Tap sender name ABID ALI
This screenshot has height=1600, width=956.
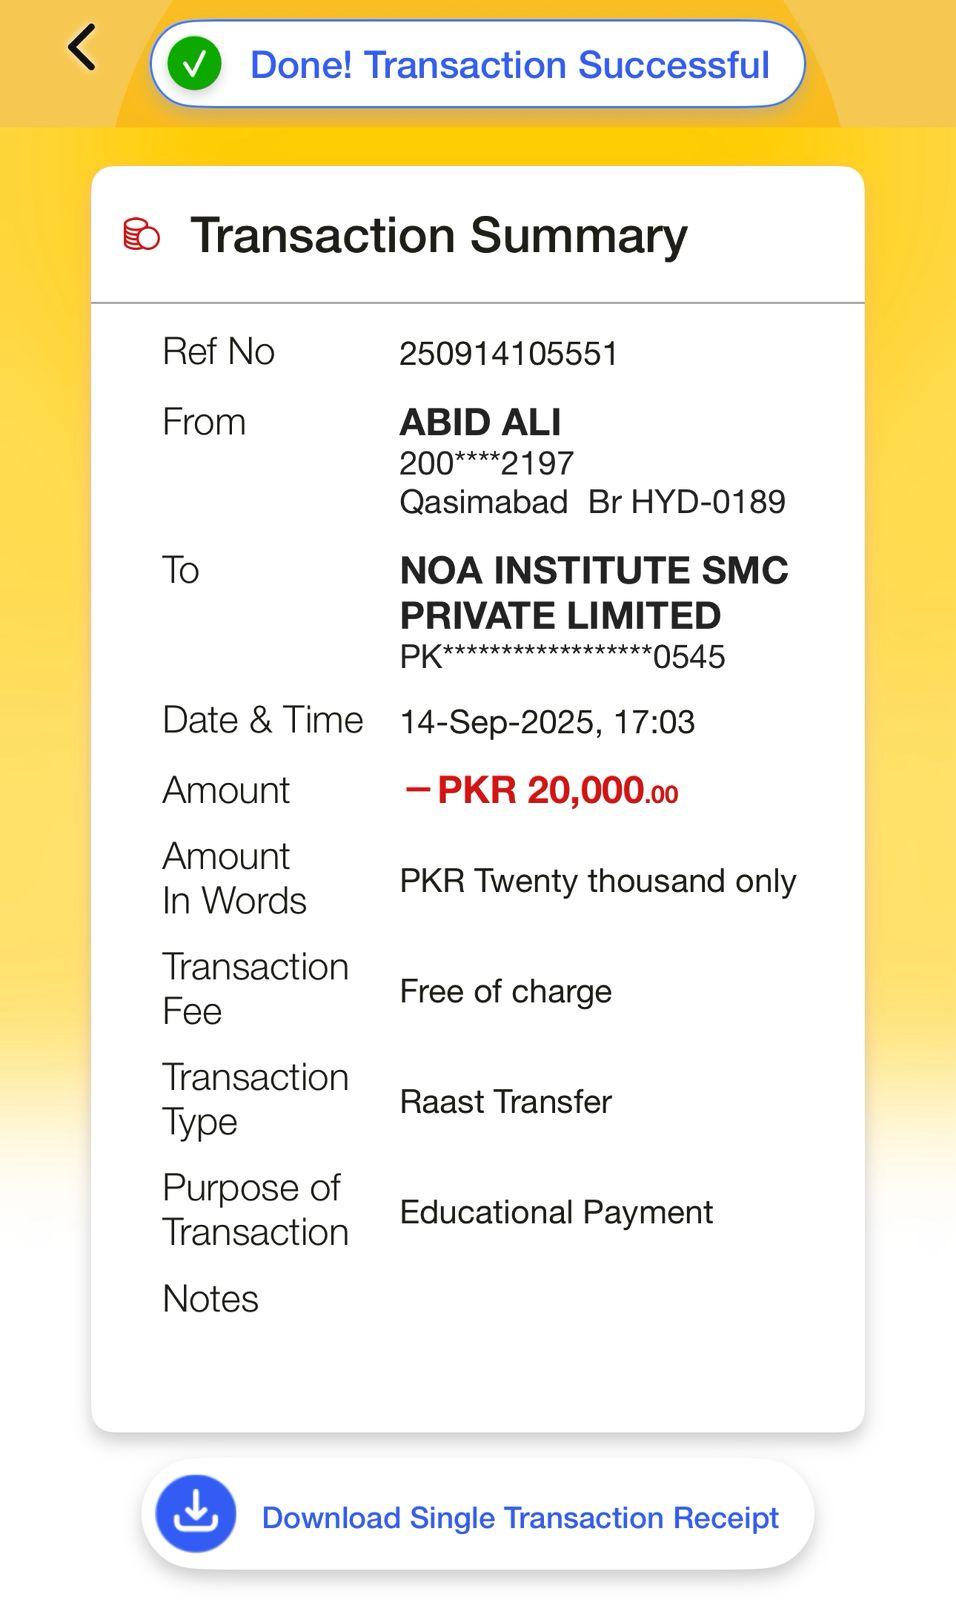point(480,422)
